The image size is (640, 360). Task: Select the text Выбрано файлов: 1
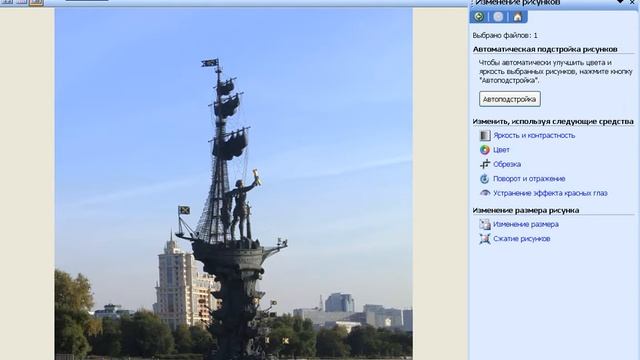(x=505, y=36)
